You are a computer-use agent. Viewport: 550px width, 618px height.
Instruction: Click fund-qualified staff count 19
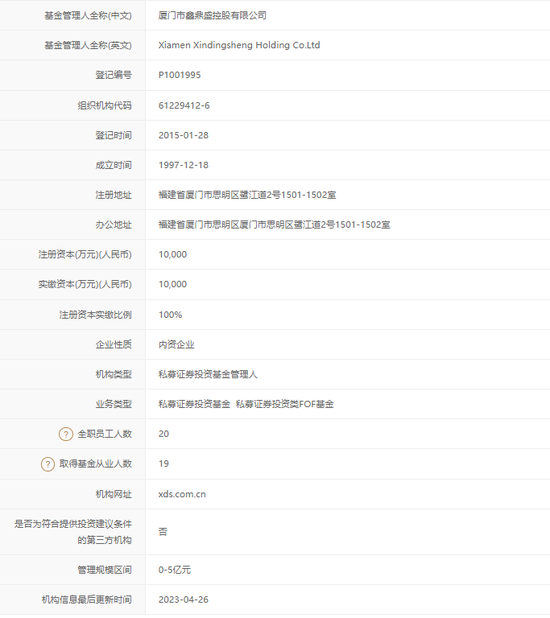click(x=164, y=464)
